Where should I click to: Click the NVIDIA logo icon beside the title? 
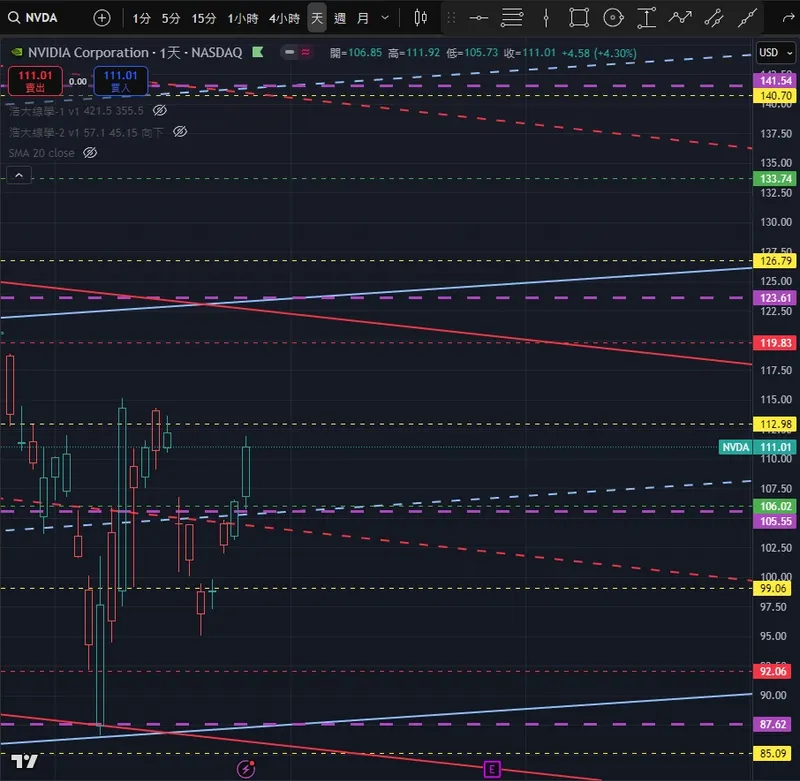click(17, 52)
